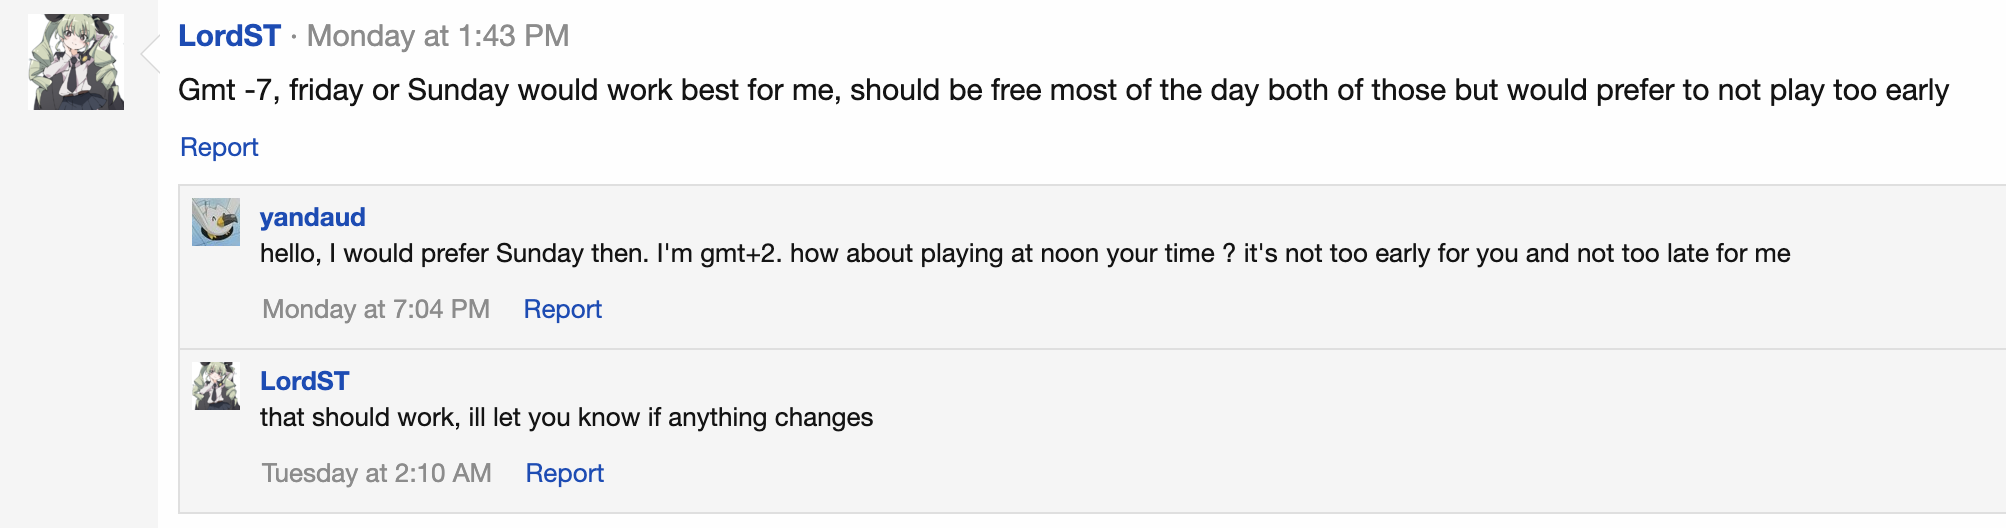Report LordST's main post
The width and height of the screenshot is (2006, 528).
pos(219,147)
